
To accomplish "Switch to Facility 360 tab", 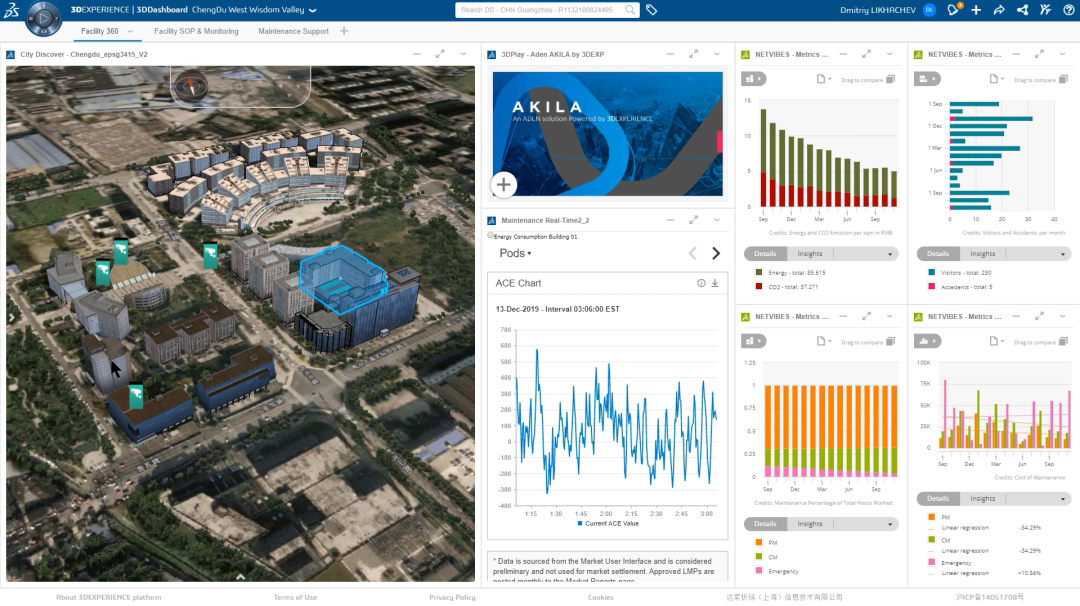I will pos(100,31).
